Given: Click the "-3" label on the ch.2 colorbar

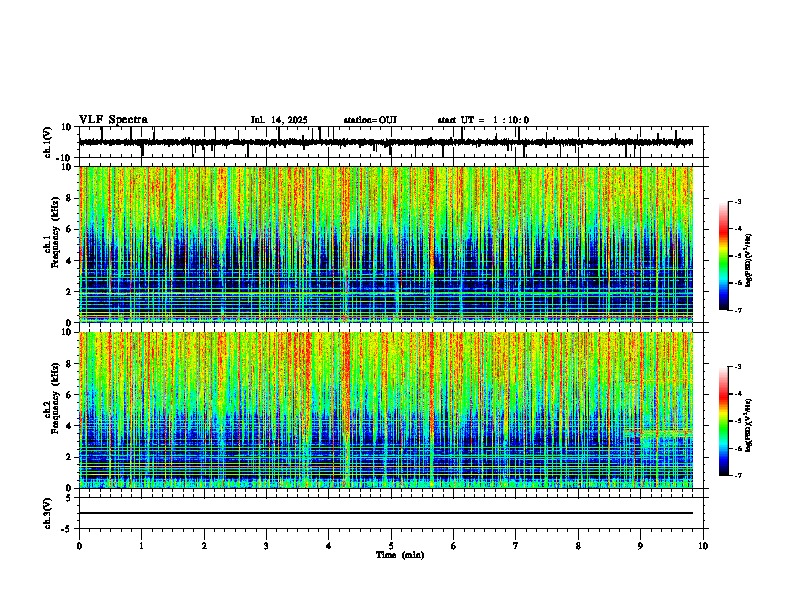Looking at the screenshot, I should [737, 367].
